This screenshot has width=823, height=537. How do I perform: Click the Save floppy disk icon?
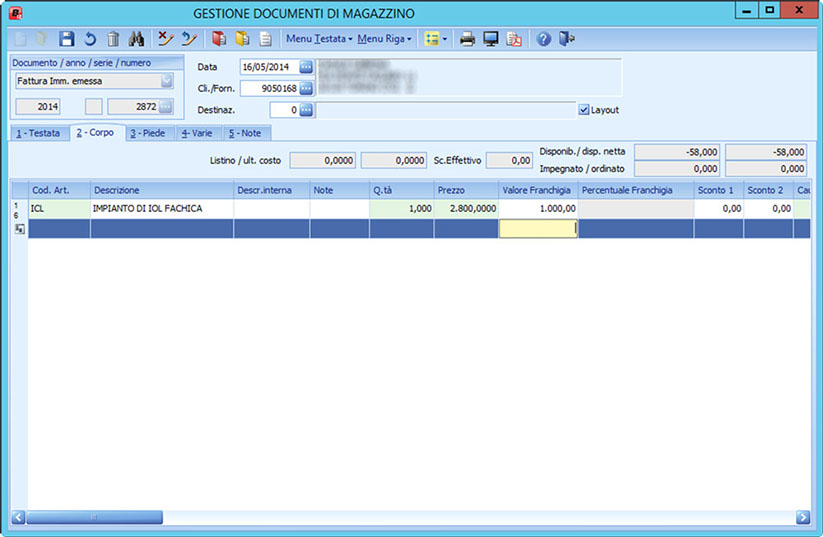(67, 39)
